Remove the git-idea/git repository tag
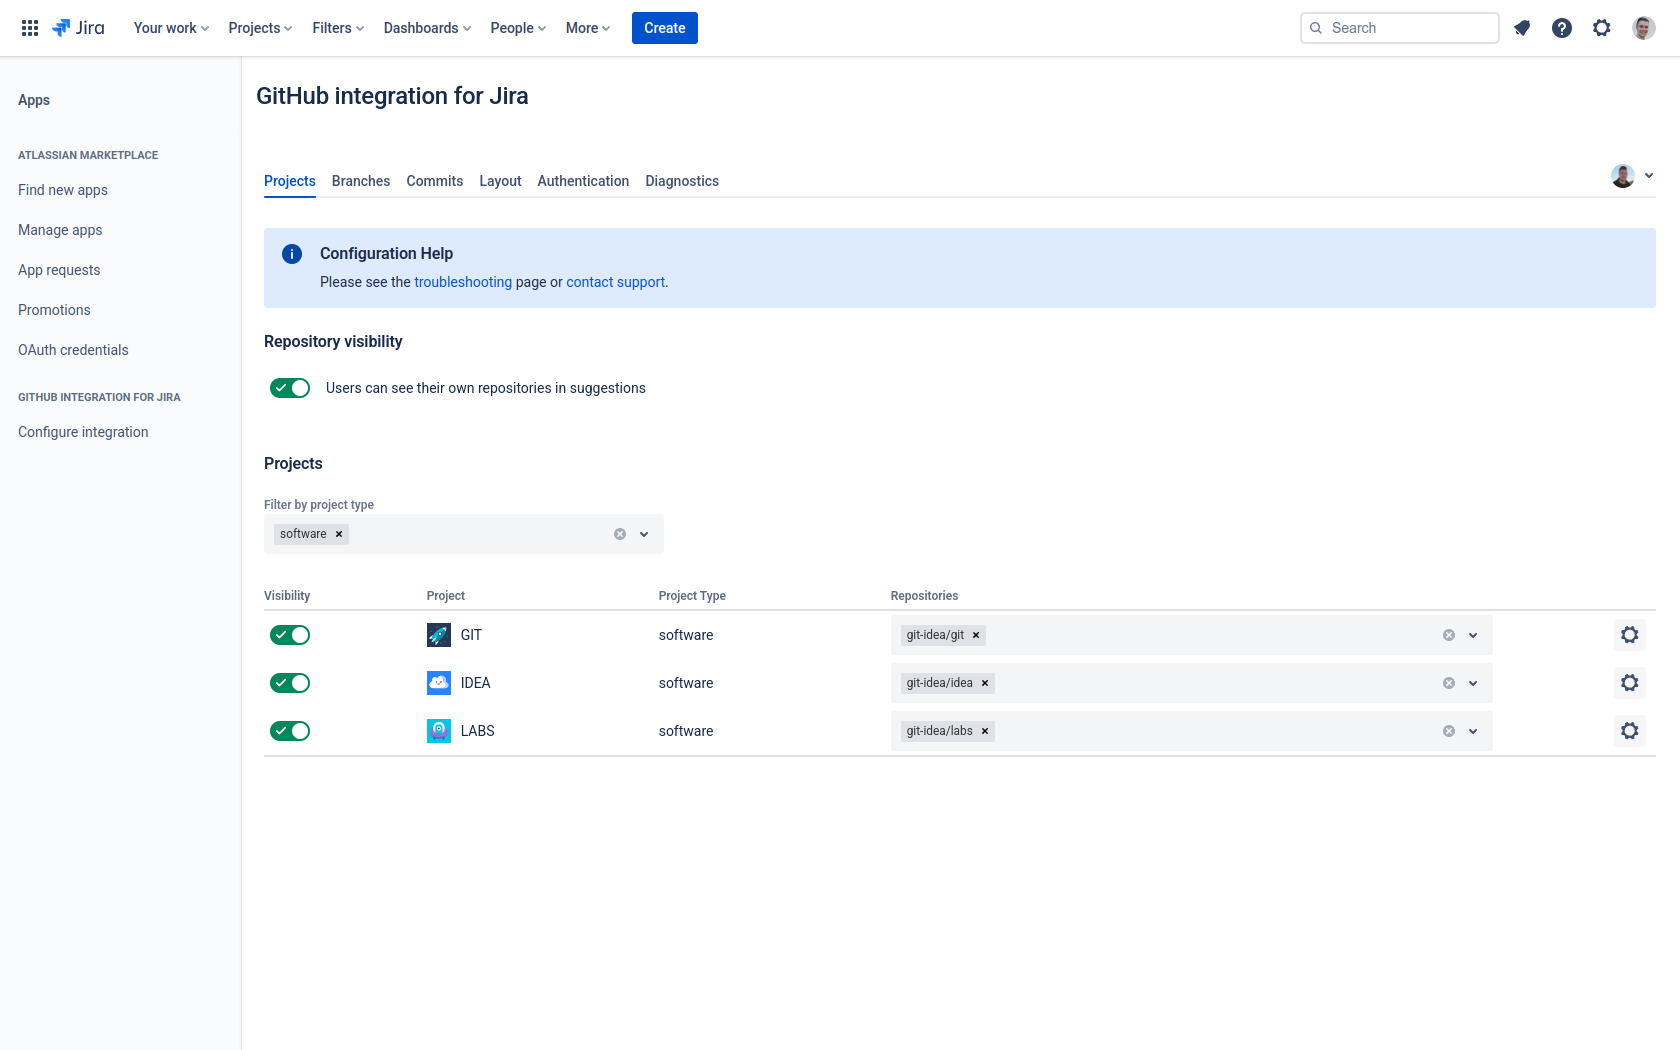Image resolution: width=1680 pixels, height=1050 pixels. [976, 635]
